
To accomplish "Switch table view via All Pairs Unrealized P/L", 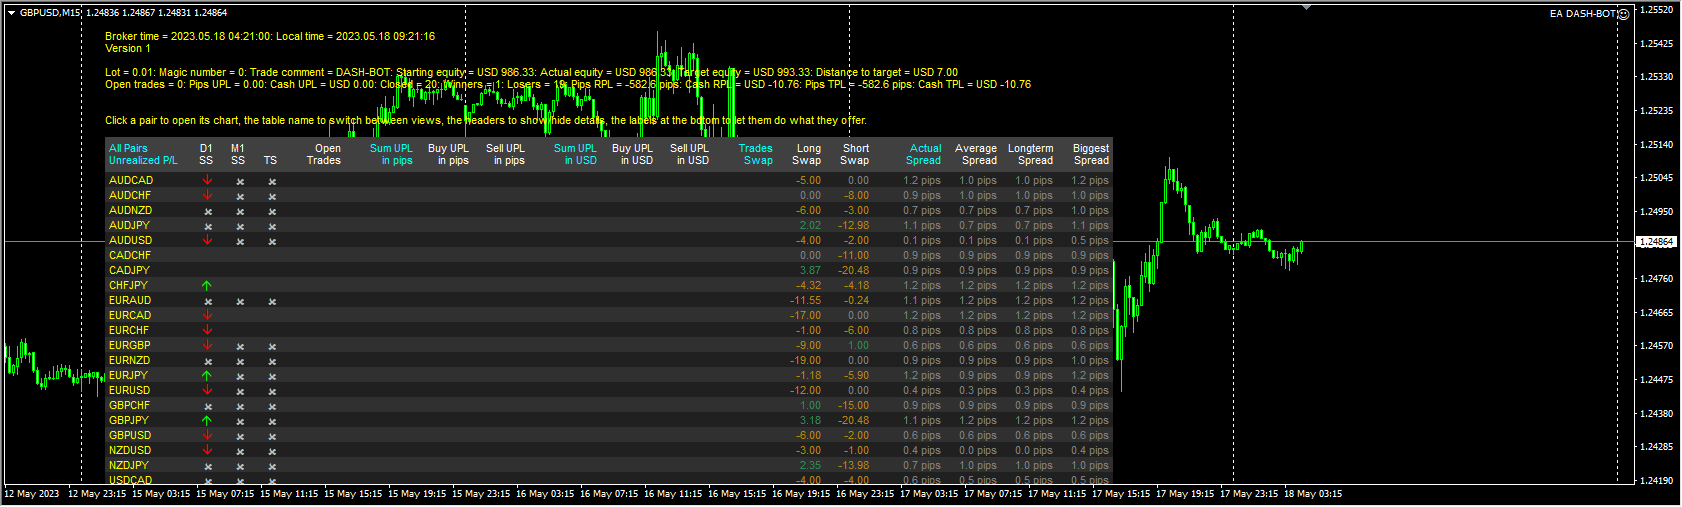I will (142, 154).
